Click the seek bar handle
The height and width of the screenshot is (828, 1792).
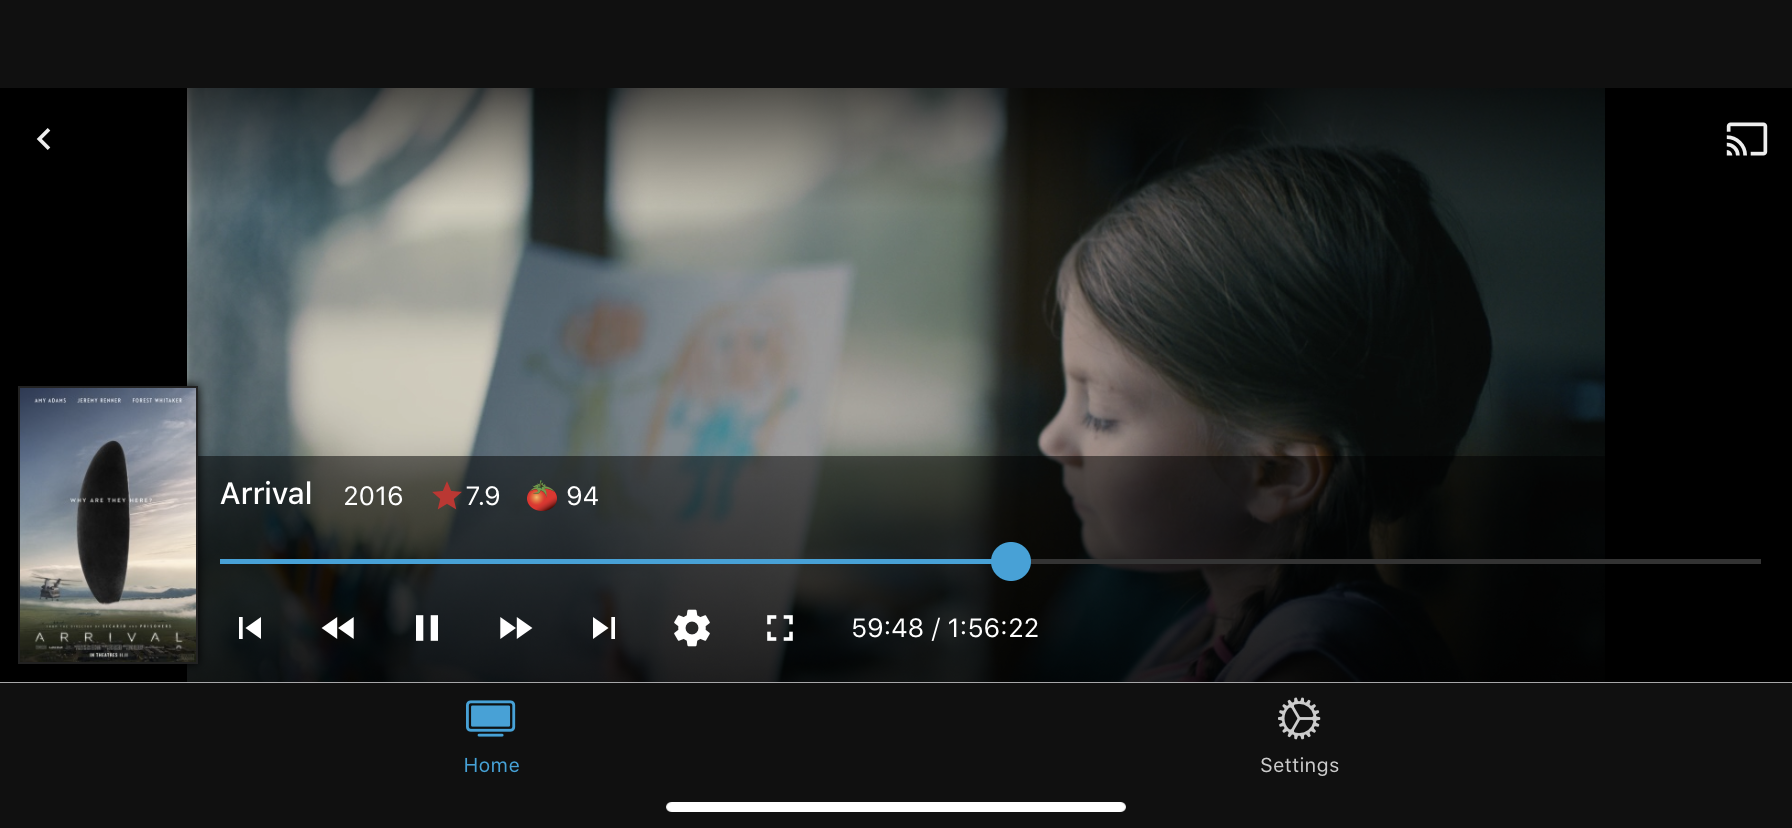coord(1011,561)
